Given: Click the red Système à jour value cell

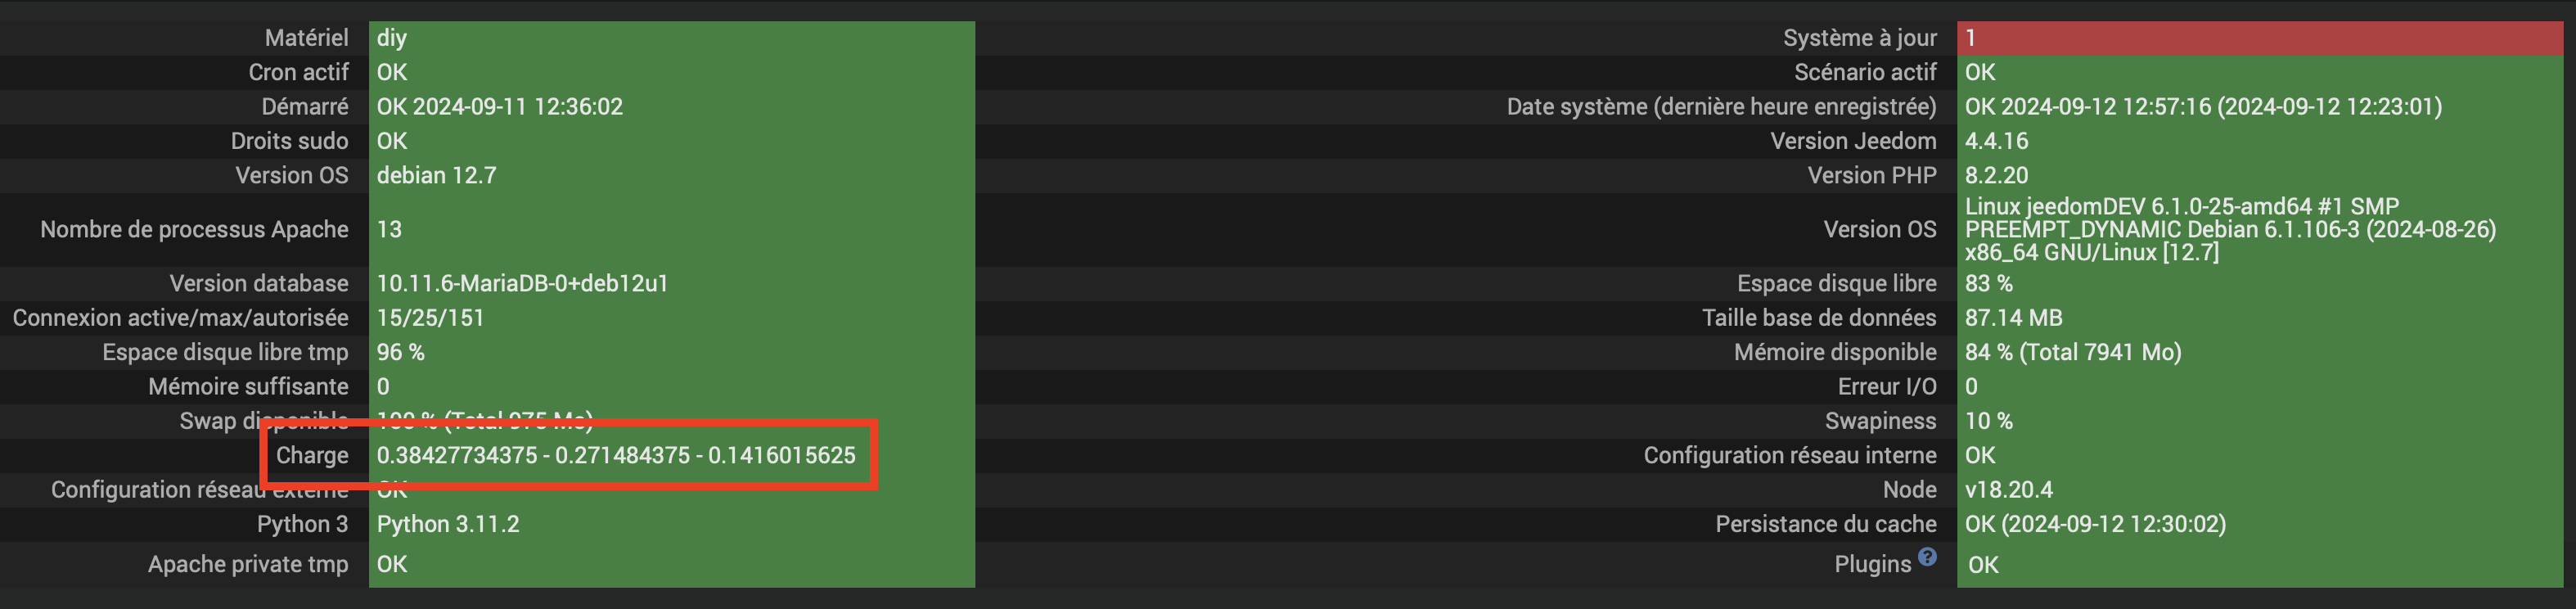Looking at the screenshot, I should click(x=2260, y=38).
